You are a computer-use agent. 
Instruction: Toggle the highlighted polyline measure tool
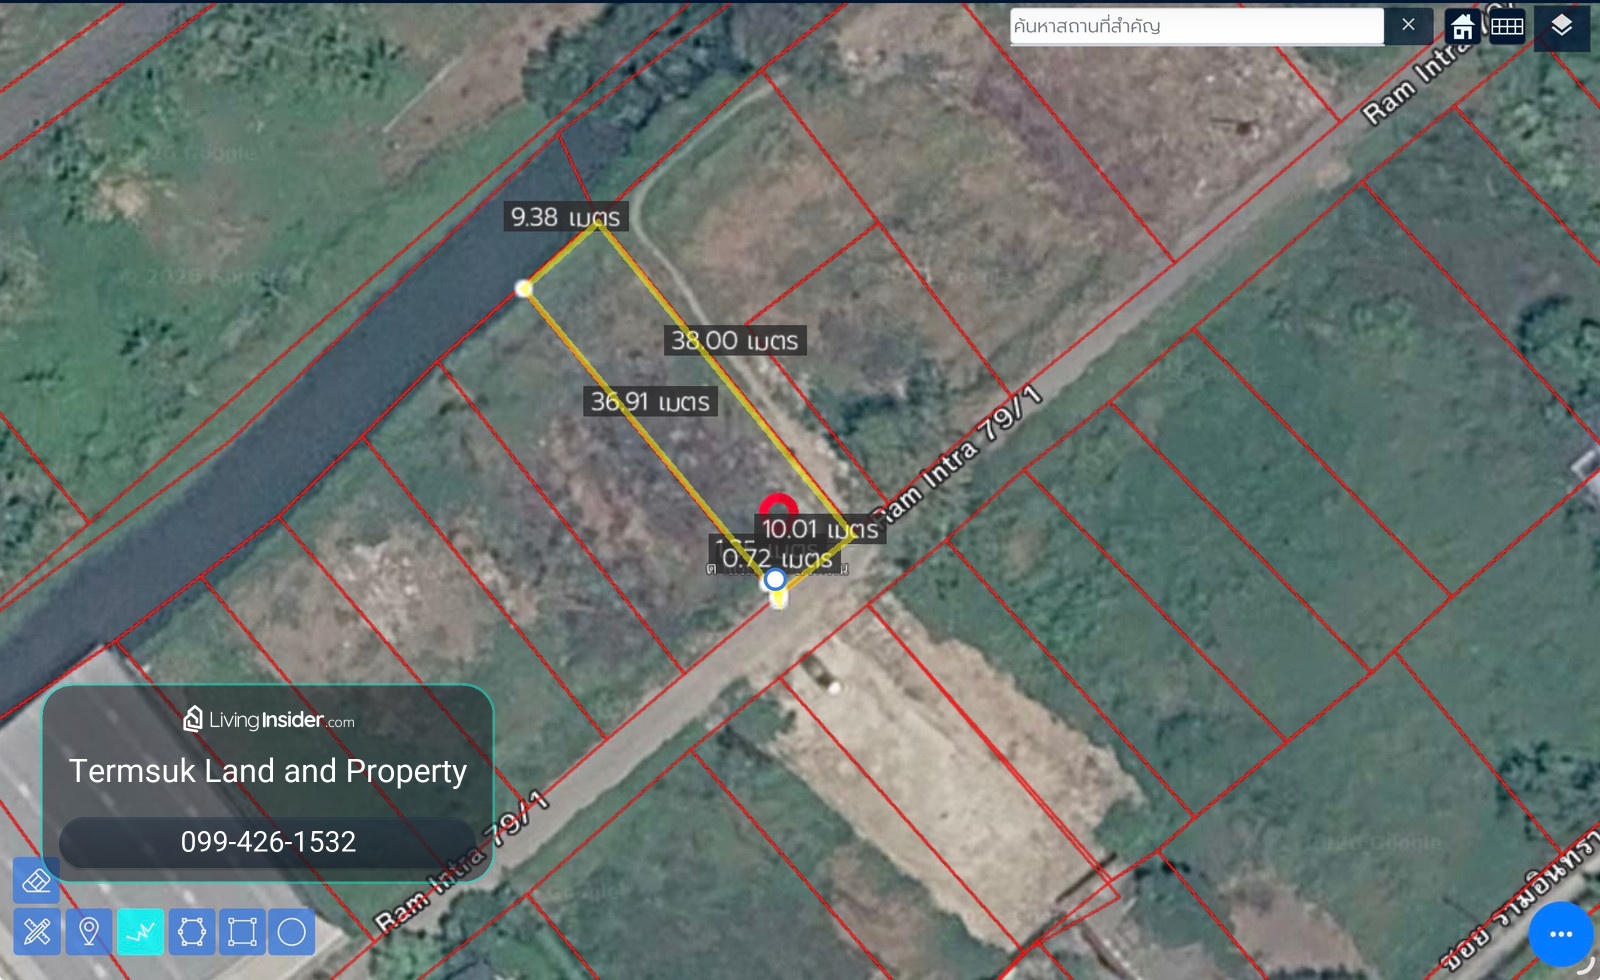point(141,932)
